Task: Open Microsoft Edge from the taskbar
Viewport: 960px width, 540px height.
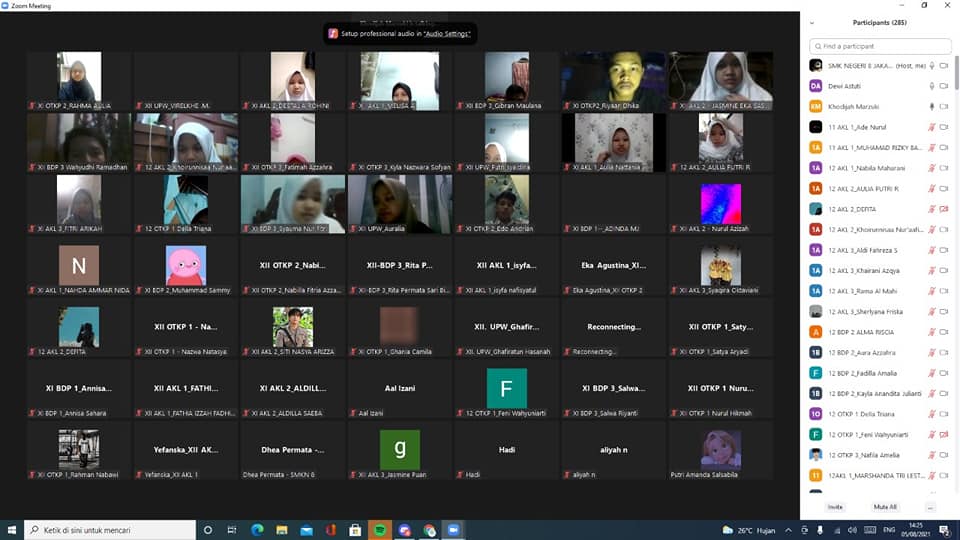Action: (257, 530)
